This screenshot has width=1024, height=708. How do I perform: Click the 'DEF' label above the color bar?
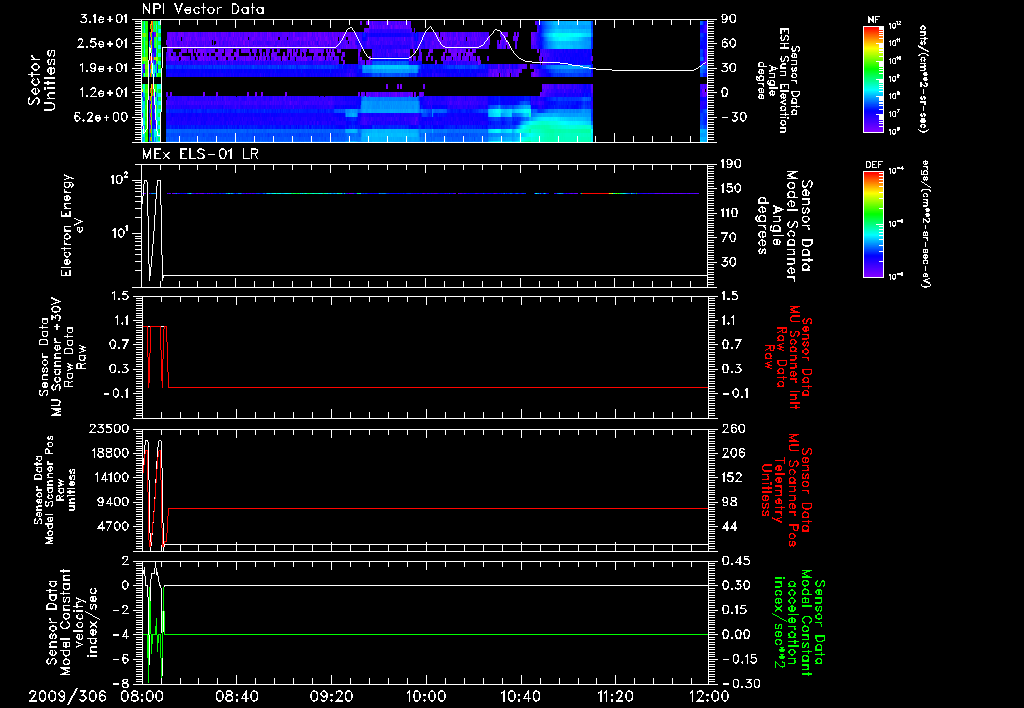(x=873, y=165)
